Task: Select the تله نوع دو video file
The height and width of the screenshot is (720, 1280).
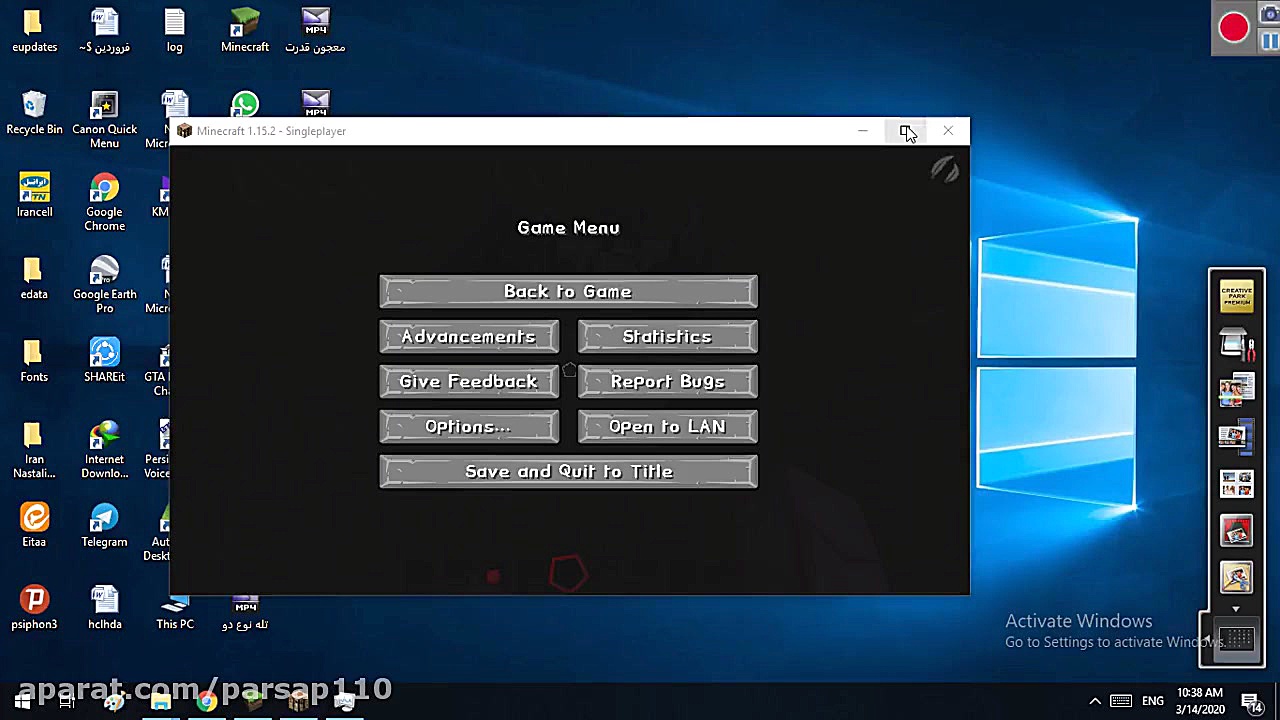Action: [245, 615]
